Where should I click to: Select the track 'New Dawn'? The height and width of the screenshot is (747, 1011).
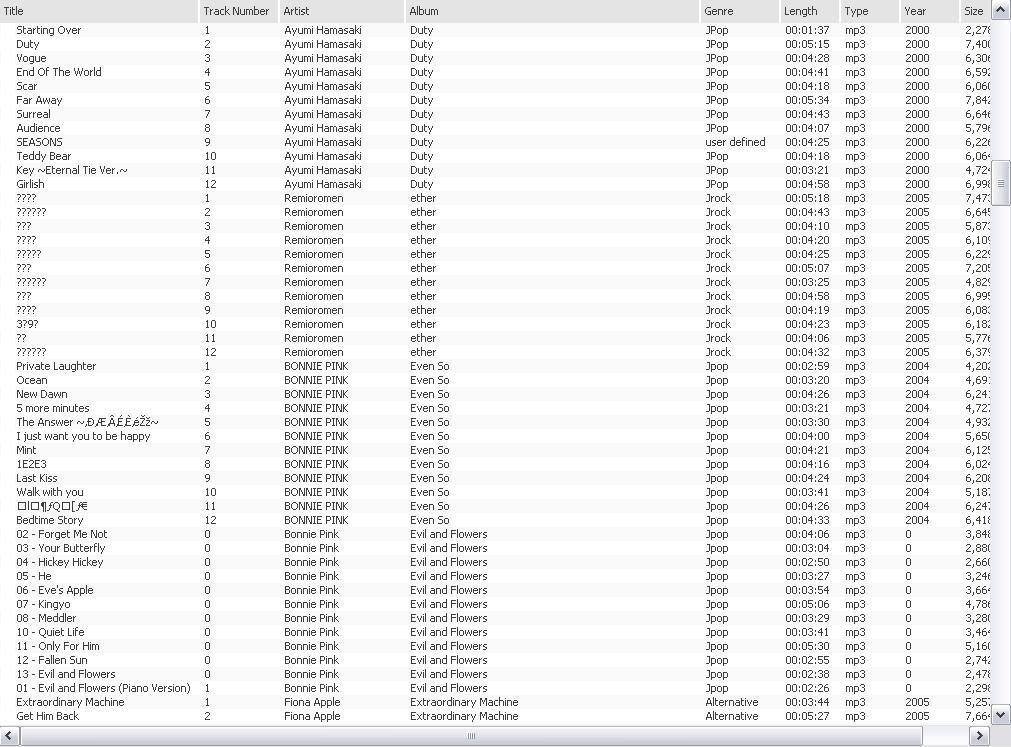tap(42, 394)
